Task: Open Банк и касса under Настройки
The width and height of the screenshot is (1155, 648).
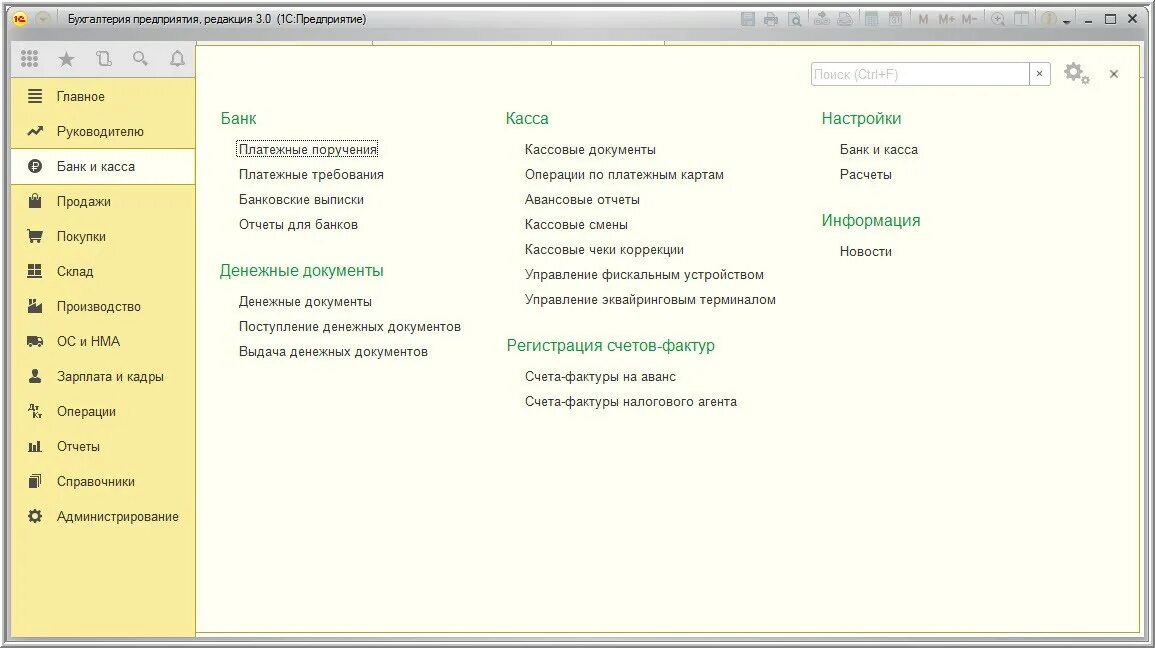Action: [x=879, y=149]
